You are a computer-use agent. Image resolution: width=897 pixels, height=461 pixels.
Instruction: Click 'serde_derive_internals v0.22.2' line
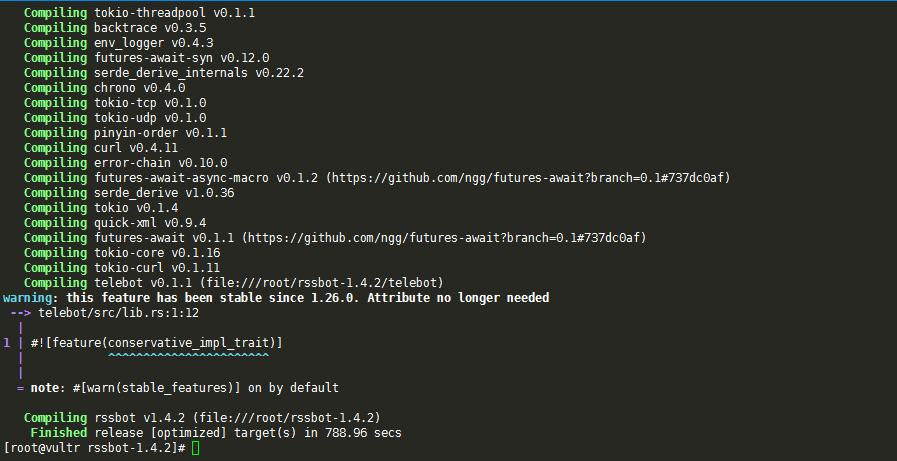(164, 73)
